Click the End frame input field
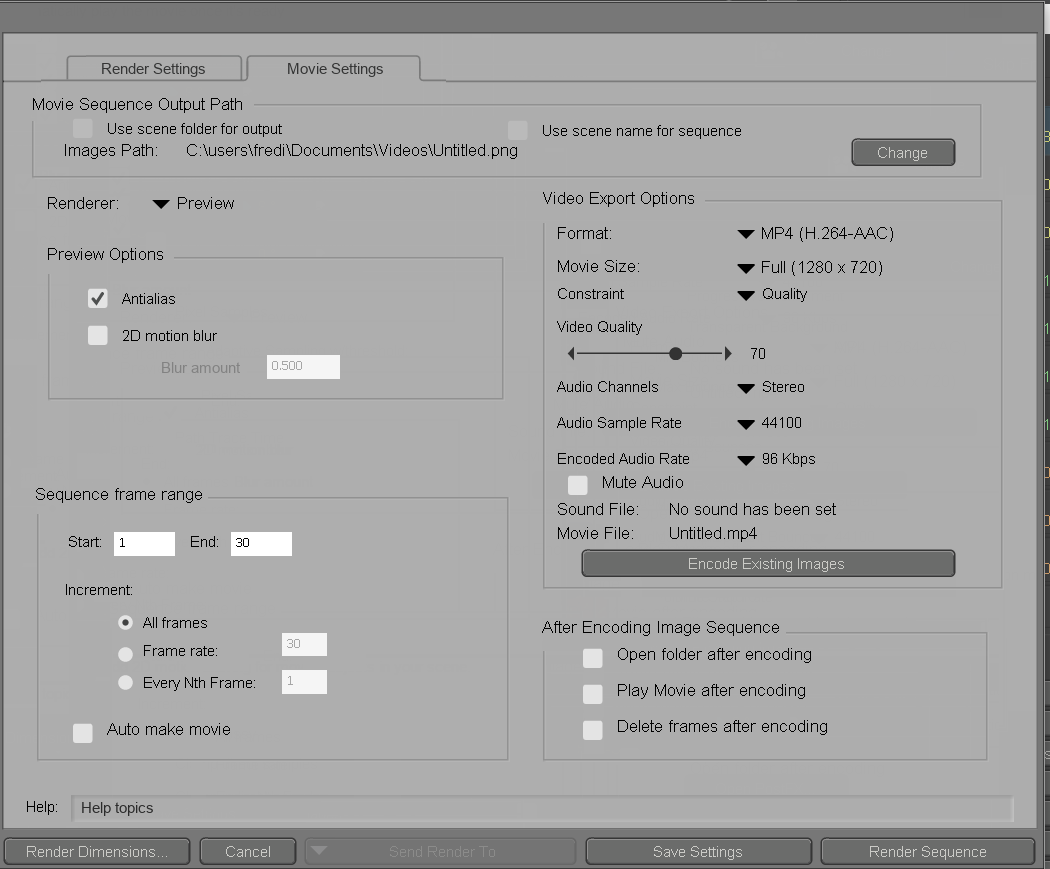1050x869 pixels. click(261, 543)
